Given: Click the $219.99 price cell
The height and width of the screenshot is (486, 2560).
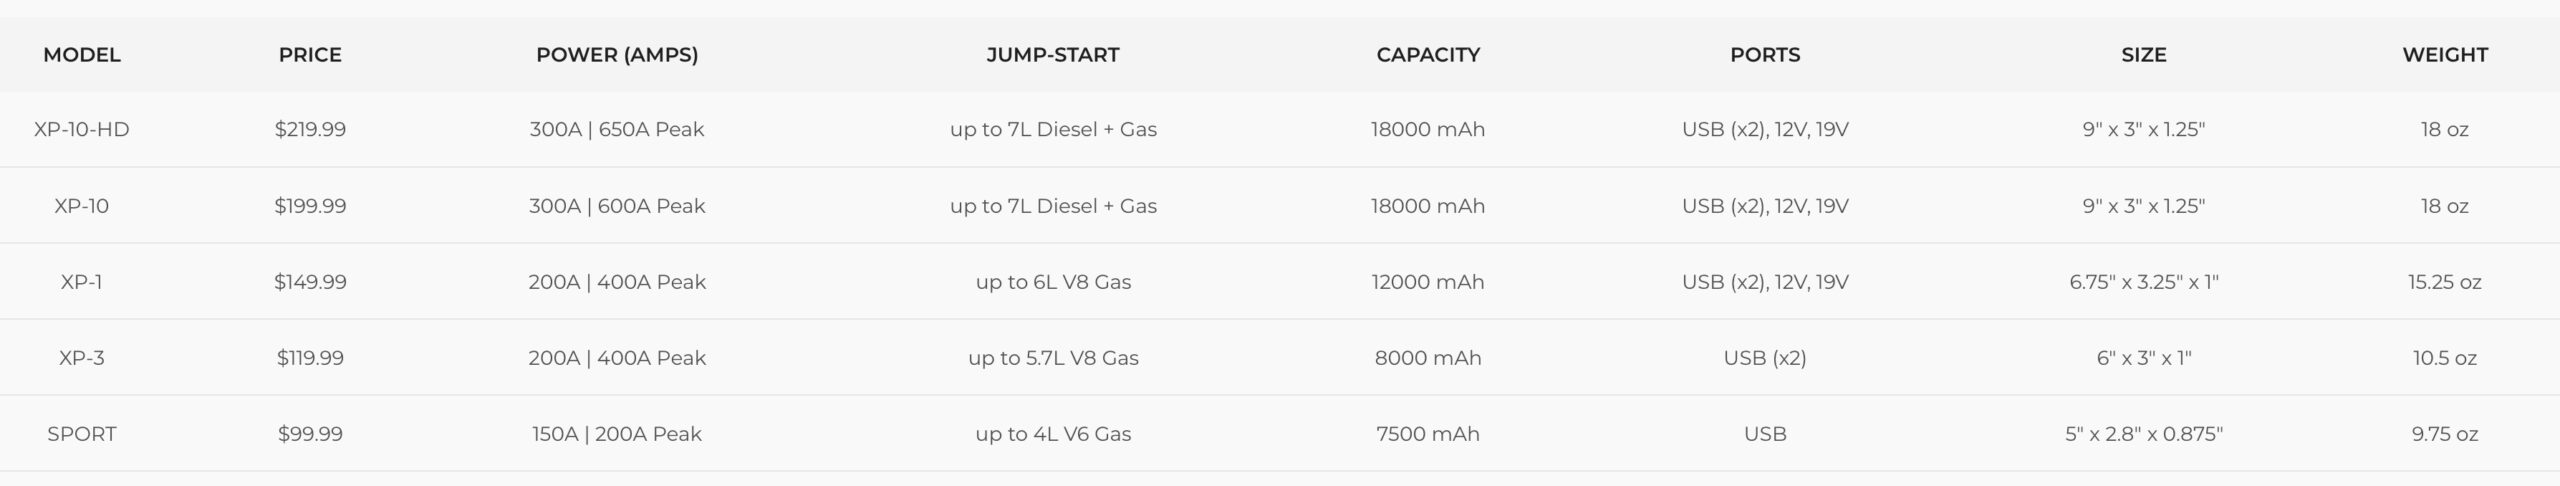Looking at the screenshot, I should [310, 129].
